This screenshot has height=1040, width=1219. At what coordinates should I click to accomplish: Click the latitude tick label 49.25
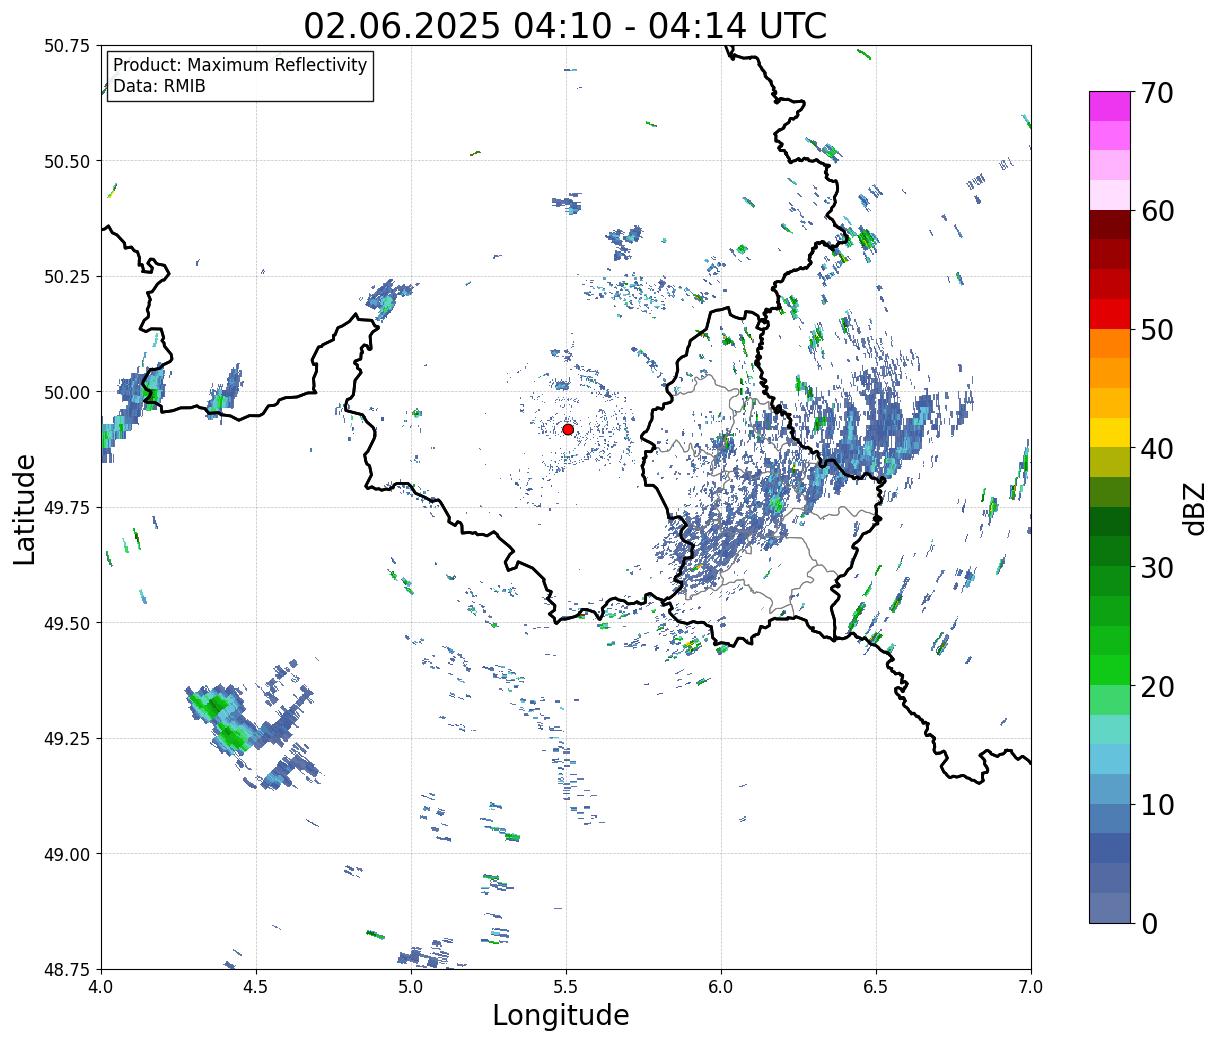(x=67, y=739)
